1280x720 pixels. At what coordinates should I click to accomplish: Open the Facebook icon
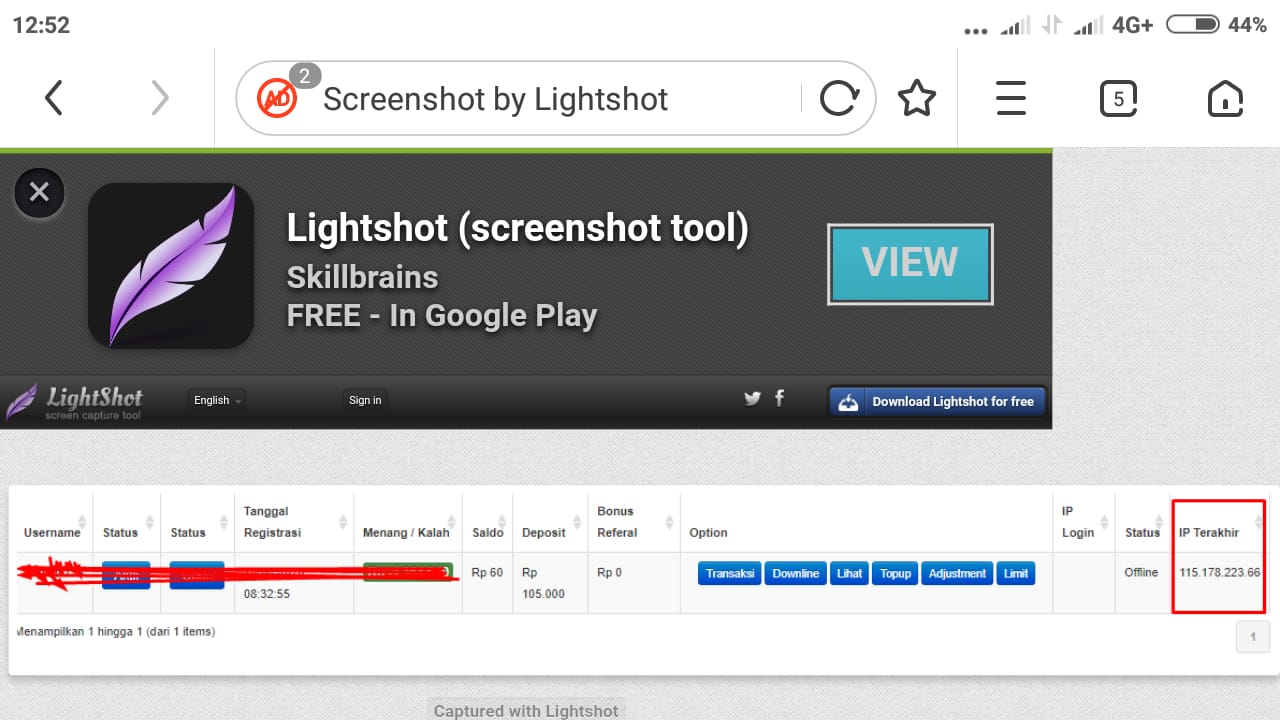pos(780,398)
